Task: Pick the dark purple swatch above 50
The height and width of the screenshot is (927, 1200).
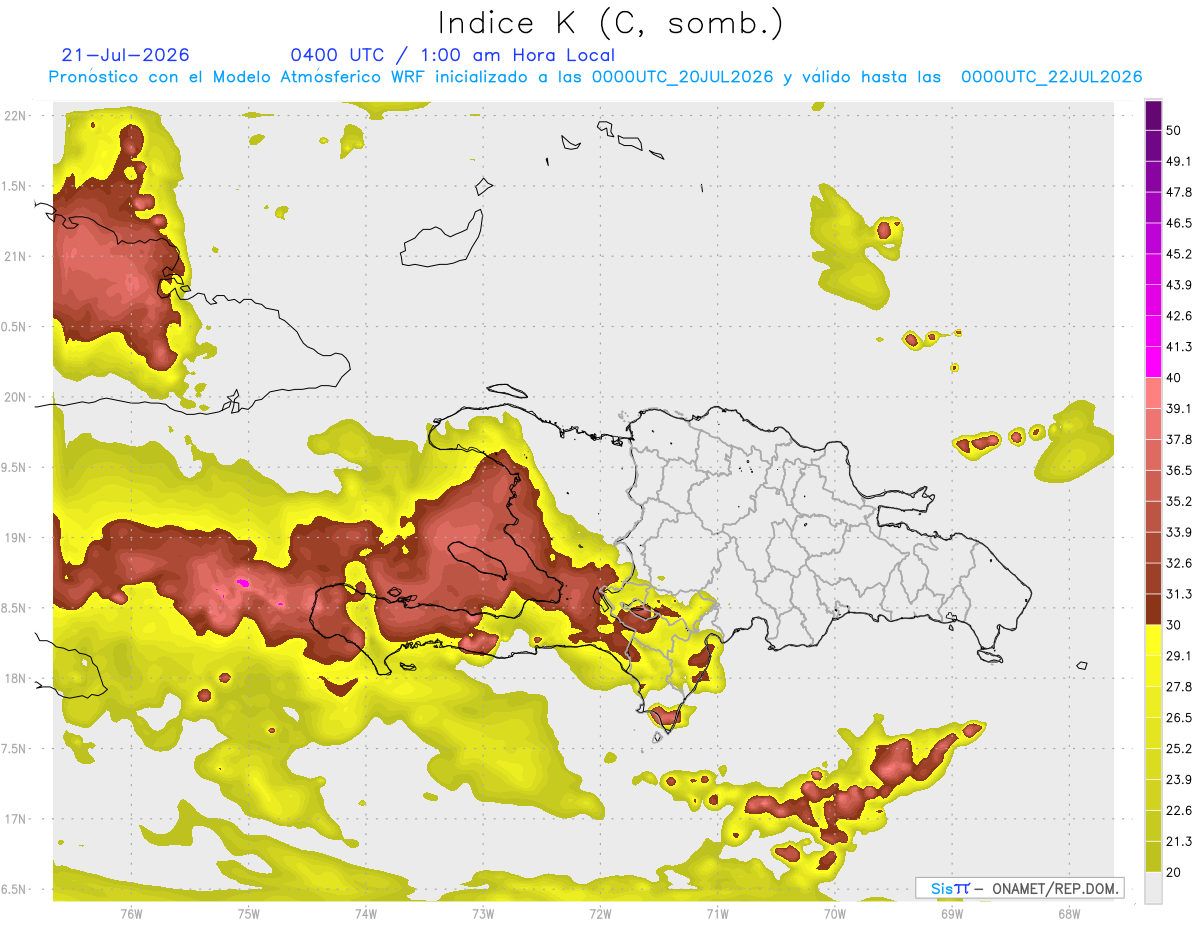Action: point(1153,115)
